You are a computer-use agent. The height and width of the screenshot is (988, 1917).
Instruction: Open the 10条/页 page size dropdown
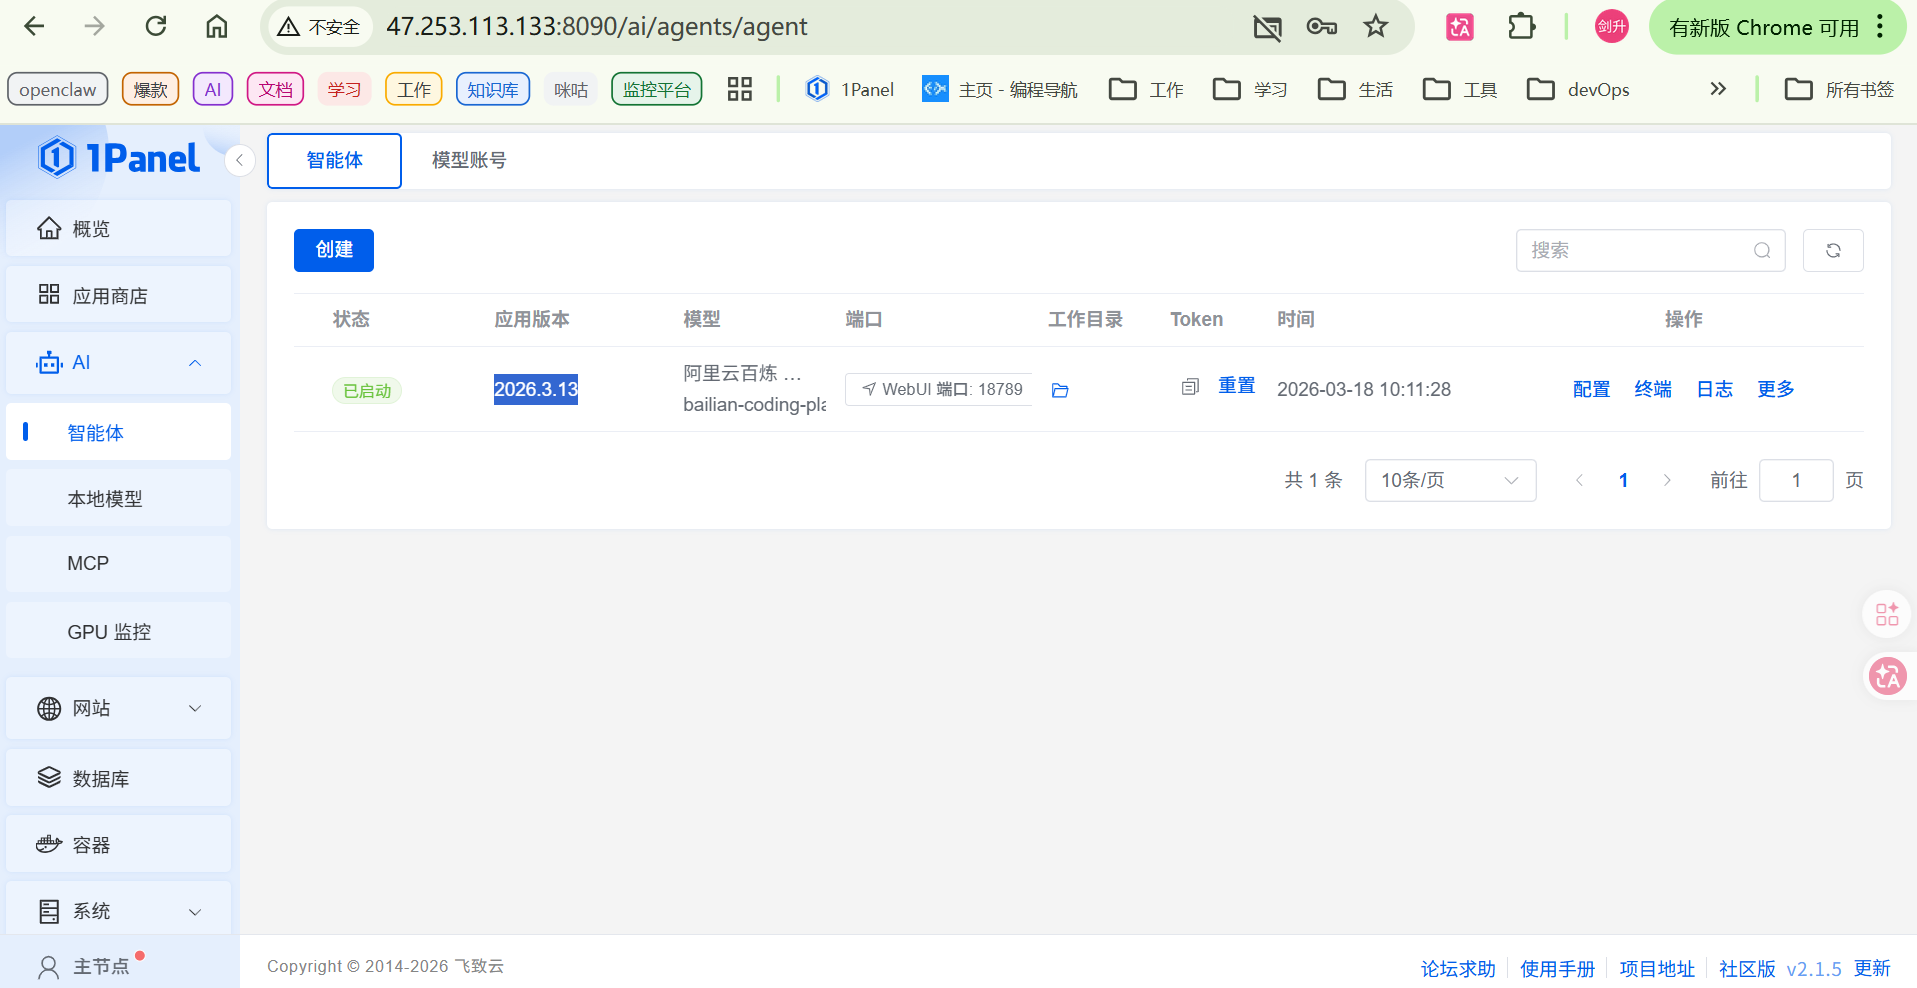click(1449, 481)
